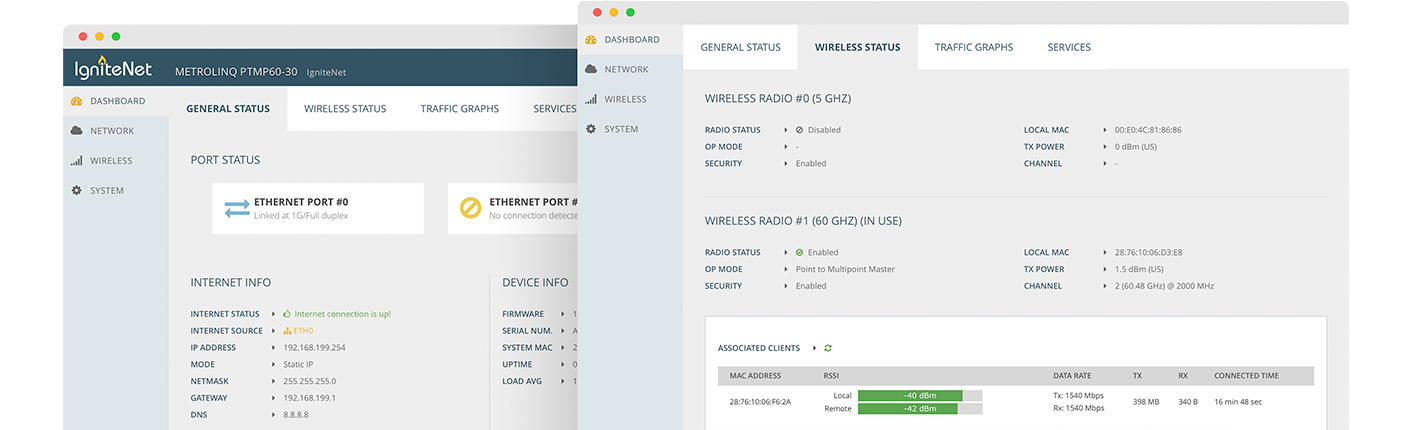Click Wireless bars icon in front window sidebar

[x=591, y=99]
